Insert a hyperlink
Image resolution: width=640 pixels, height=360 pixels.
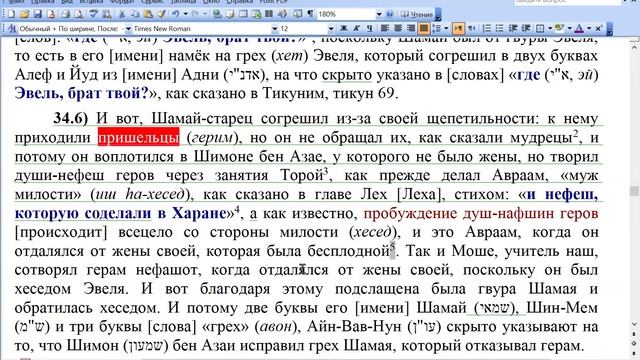click(x=217, y=14)
